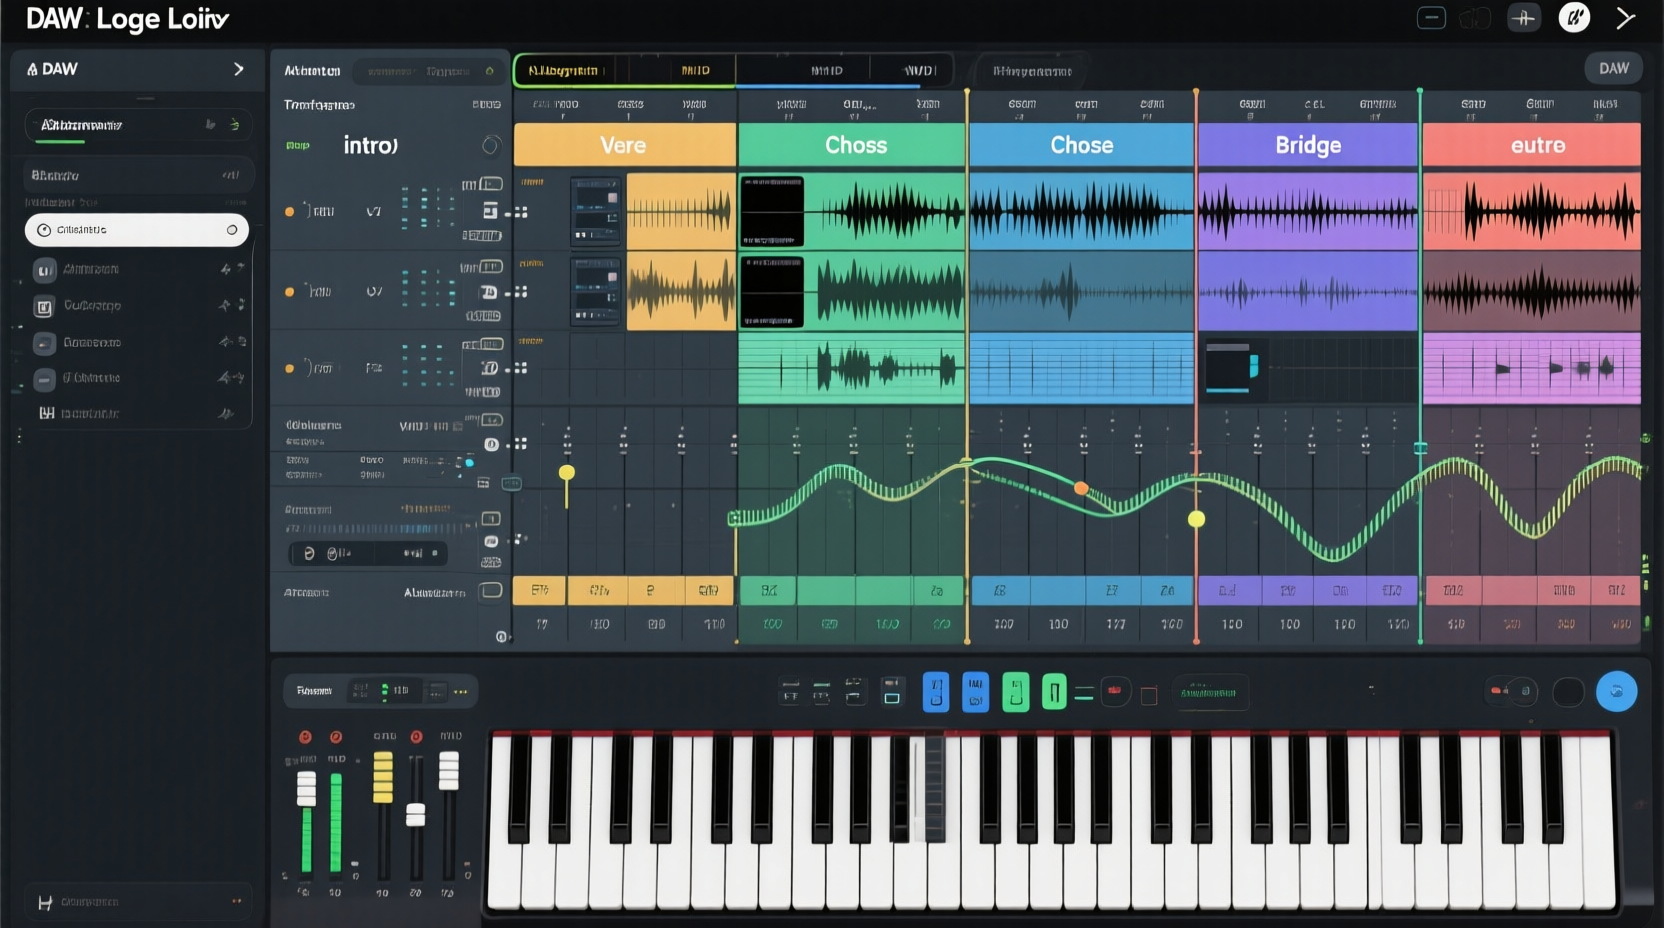This screenshot has height=928, width=1664.
Task: Click the yellow mixer fader handle
Action: [383, 778]
